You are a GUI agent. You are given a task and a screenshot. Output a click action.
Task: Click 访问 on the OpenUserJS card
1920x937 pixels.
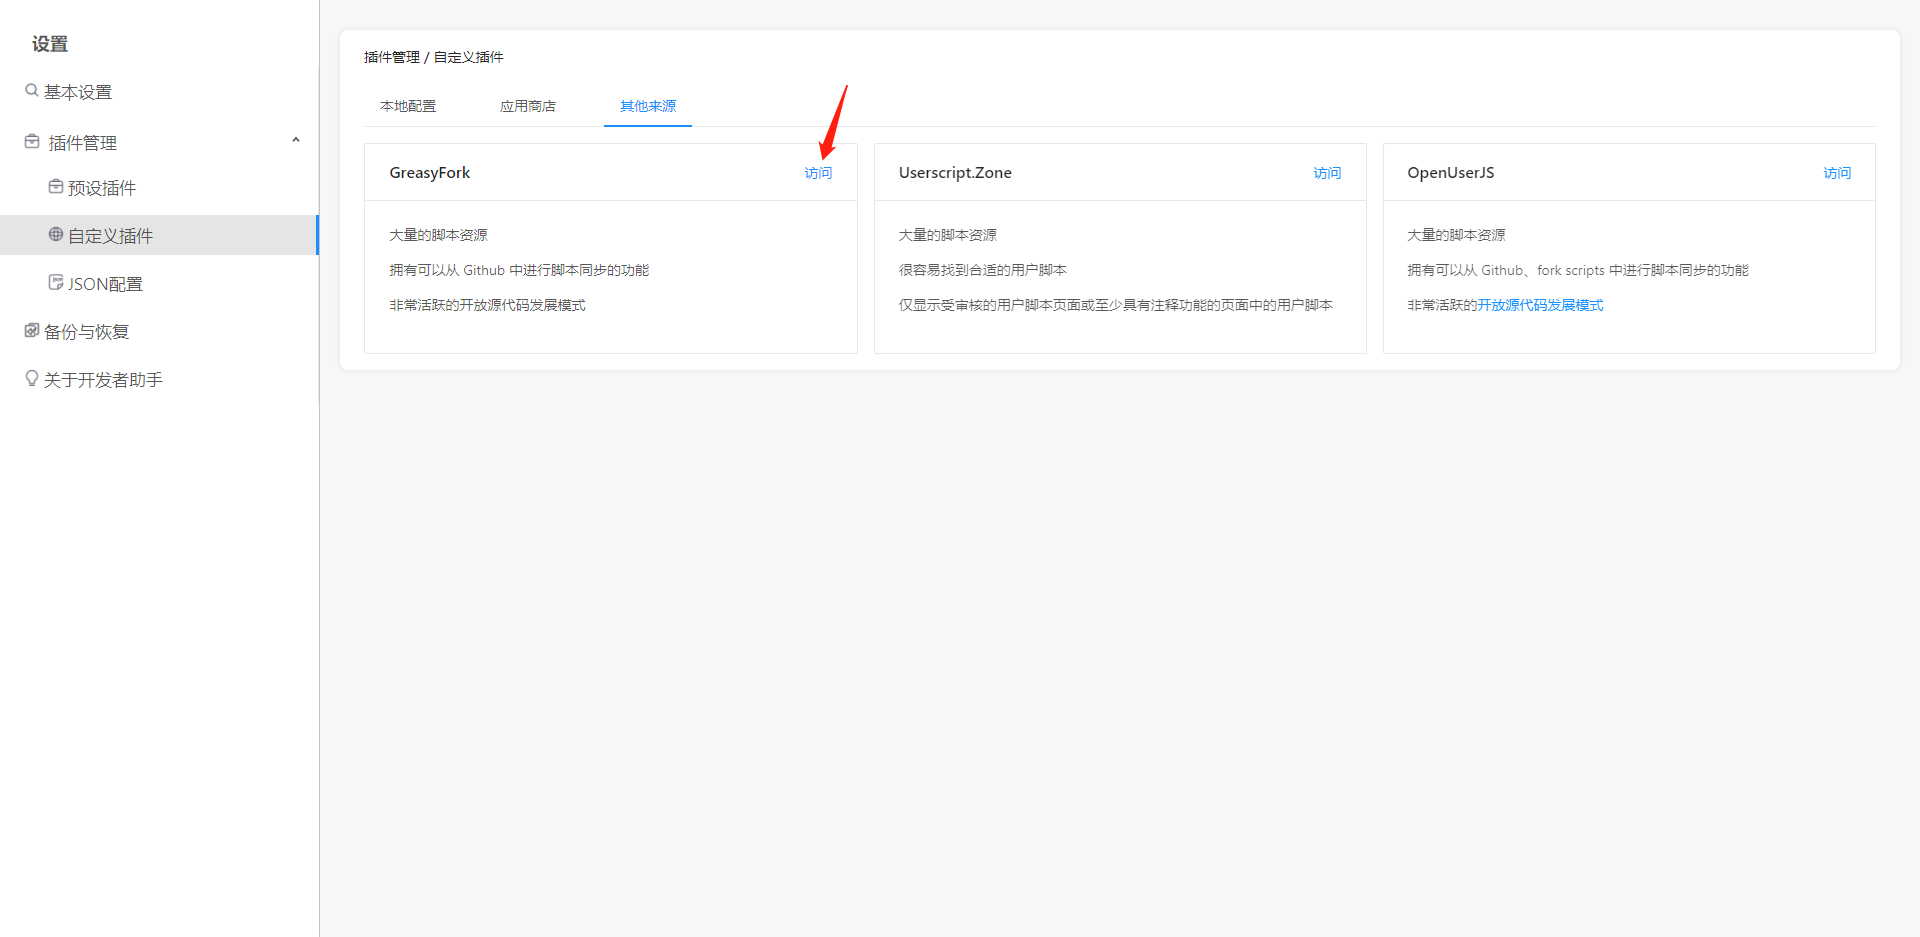coord(1837,172)
